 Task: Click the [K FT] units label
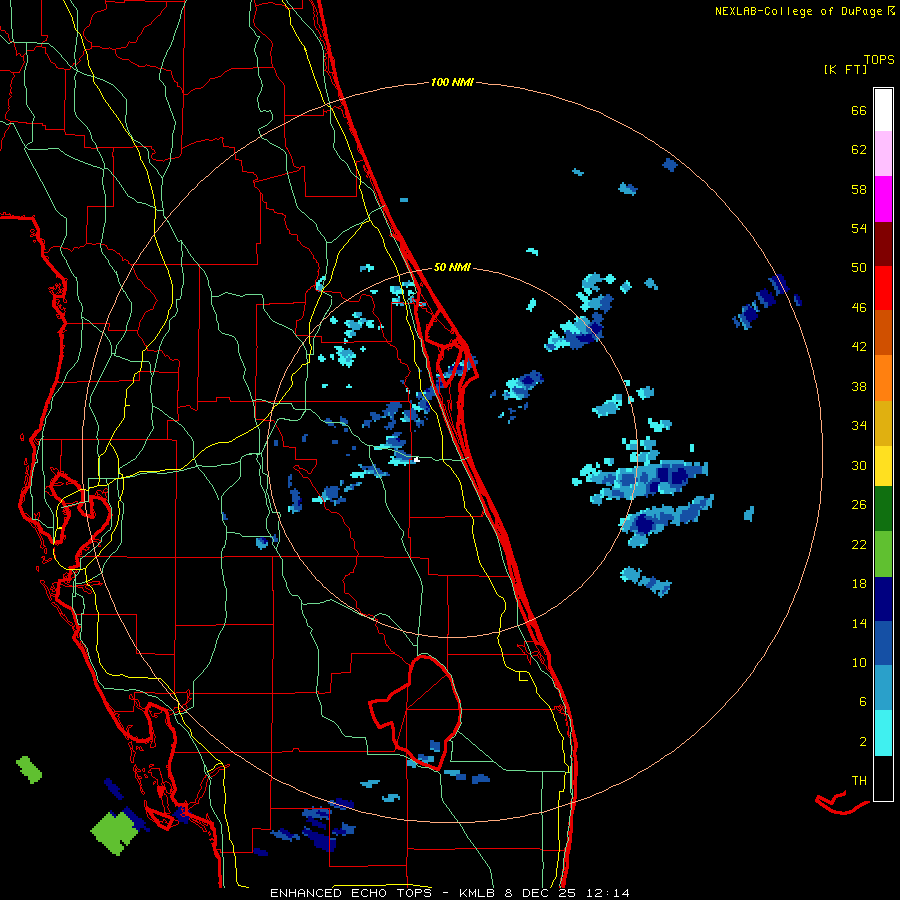pos(845,69)
